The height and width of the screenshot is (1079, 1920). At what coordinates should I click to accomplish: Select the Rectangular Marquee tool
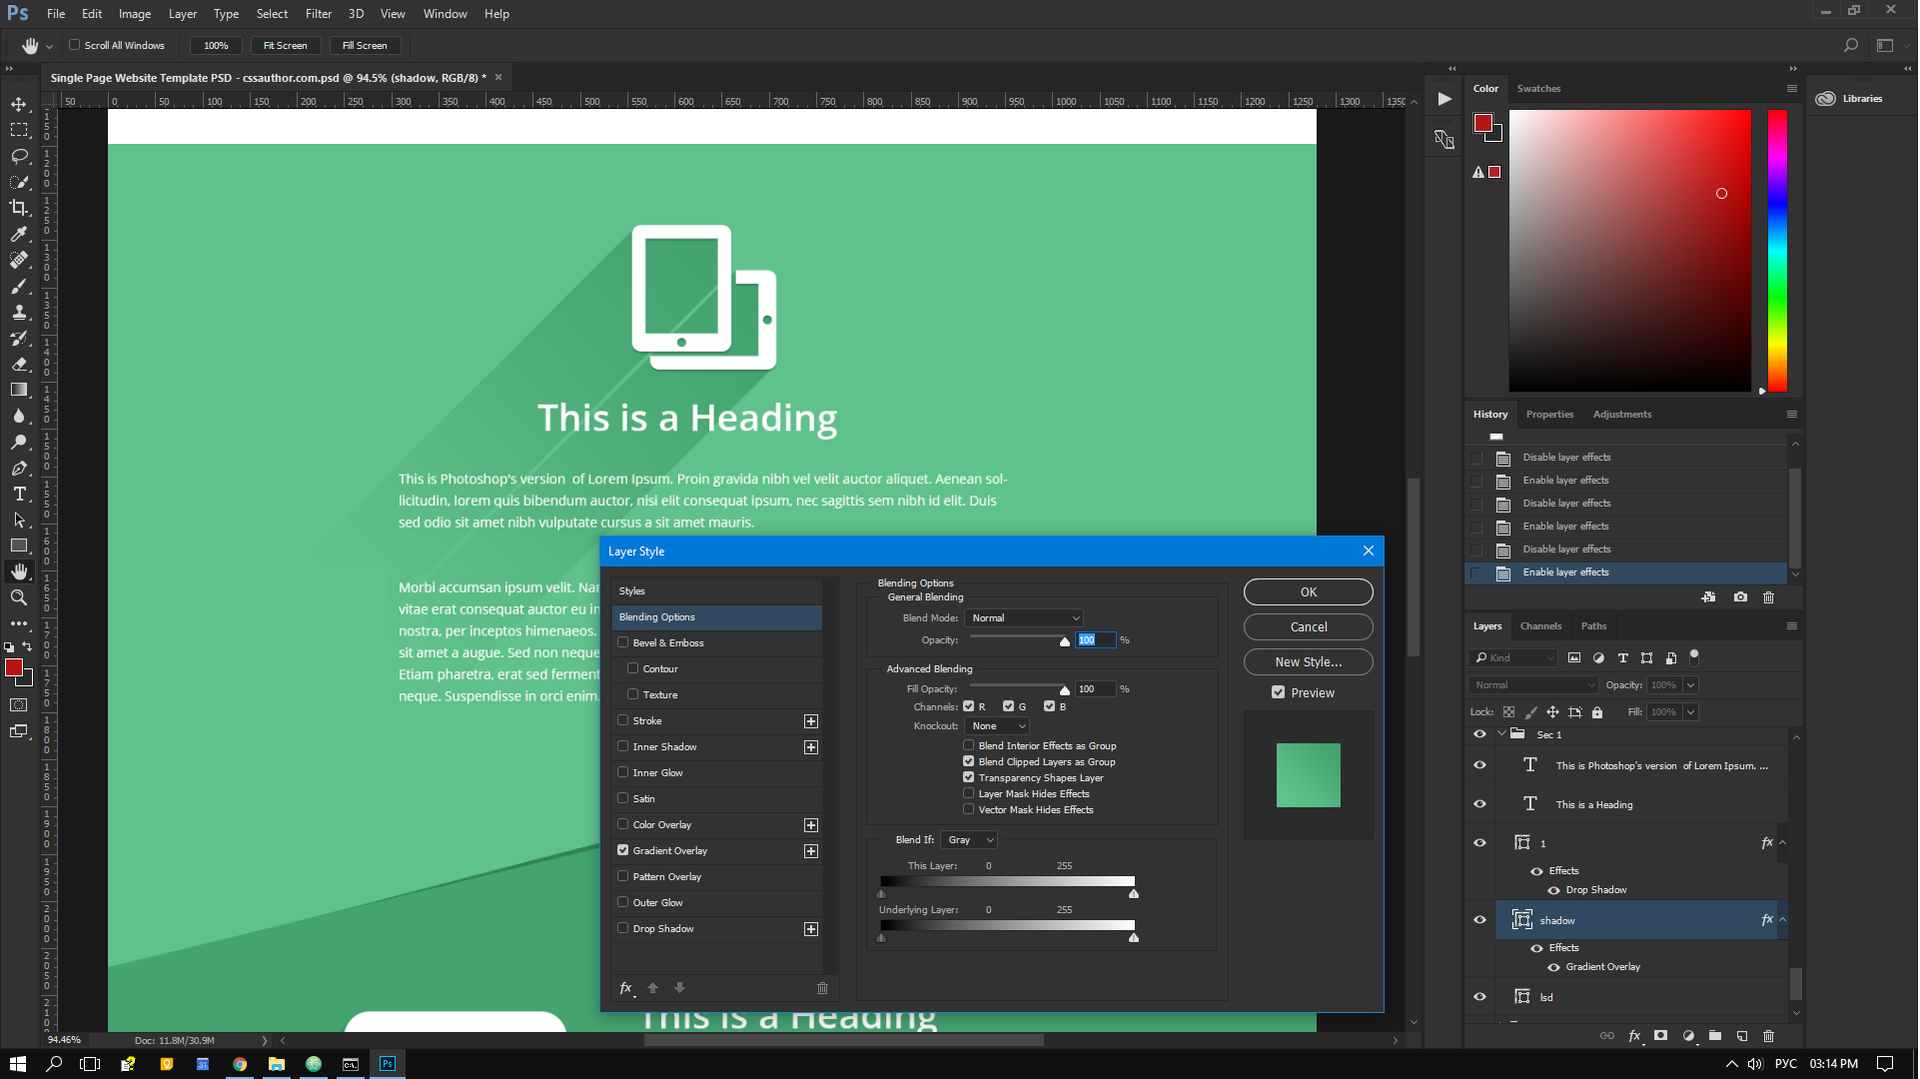19,130
